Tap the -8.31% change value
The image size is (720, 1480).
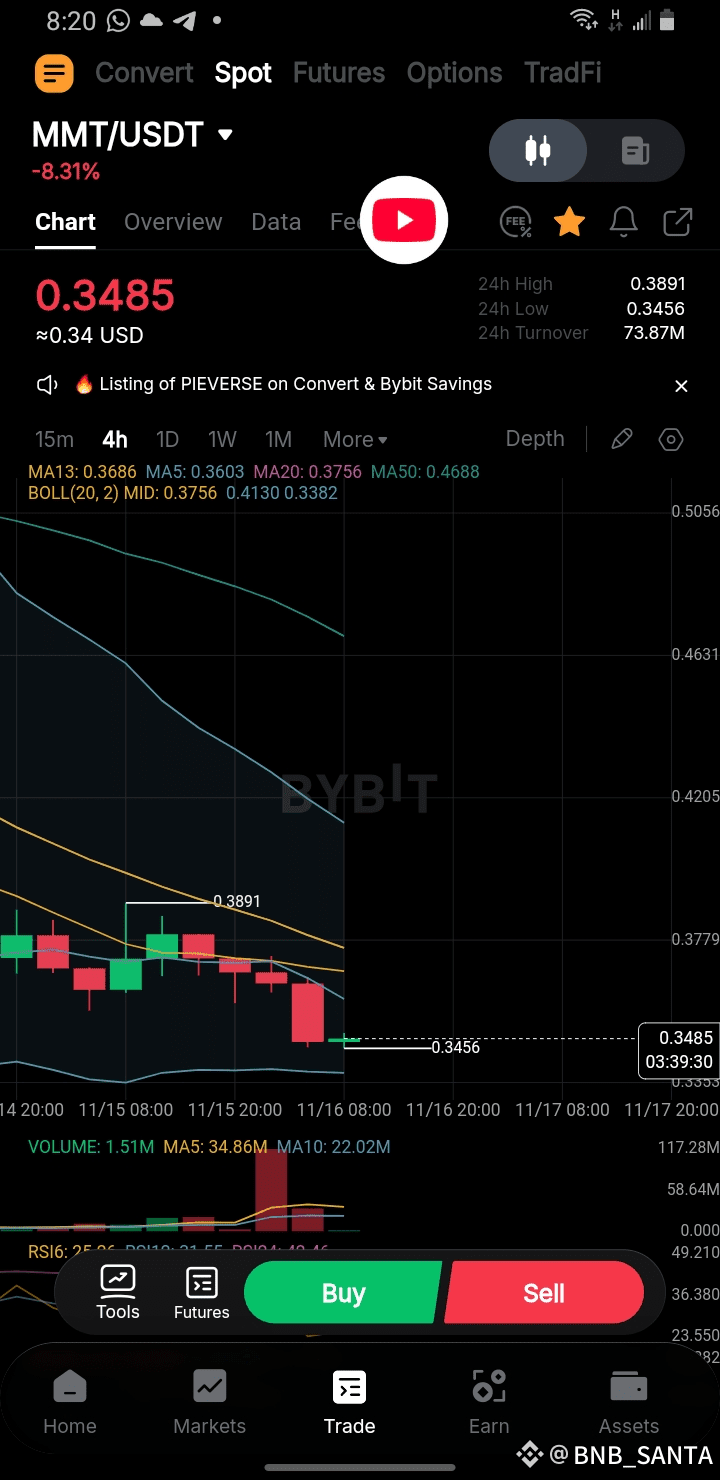tap(66, 172)
